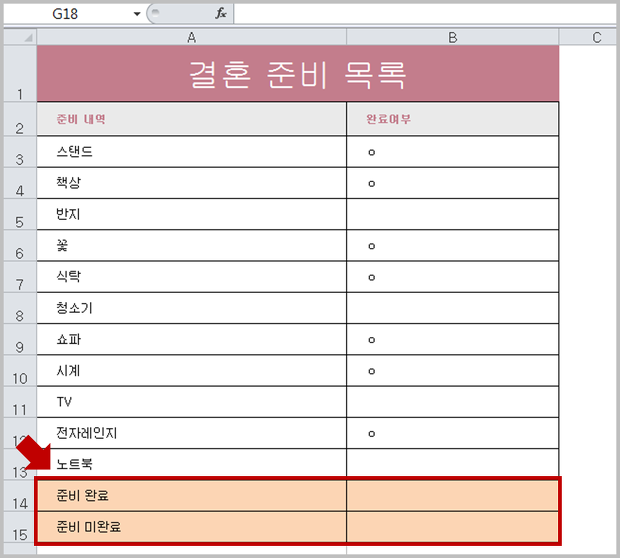Select the 시계 cell
The width and height of the screenshot is (620, 558).
click(x=191, y=371)
